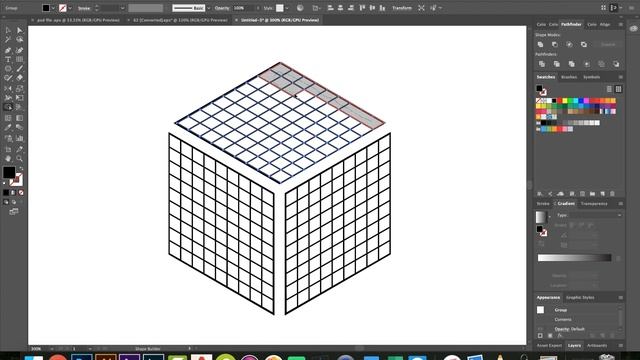Screen dimensions: 640x360
Task: Click Transform in control bar
Action: 402,8
